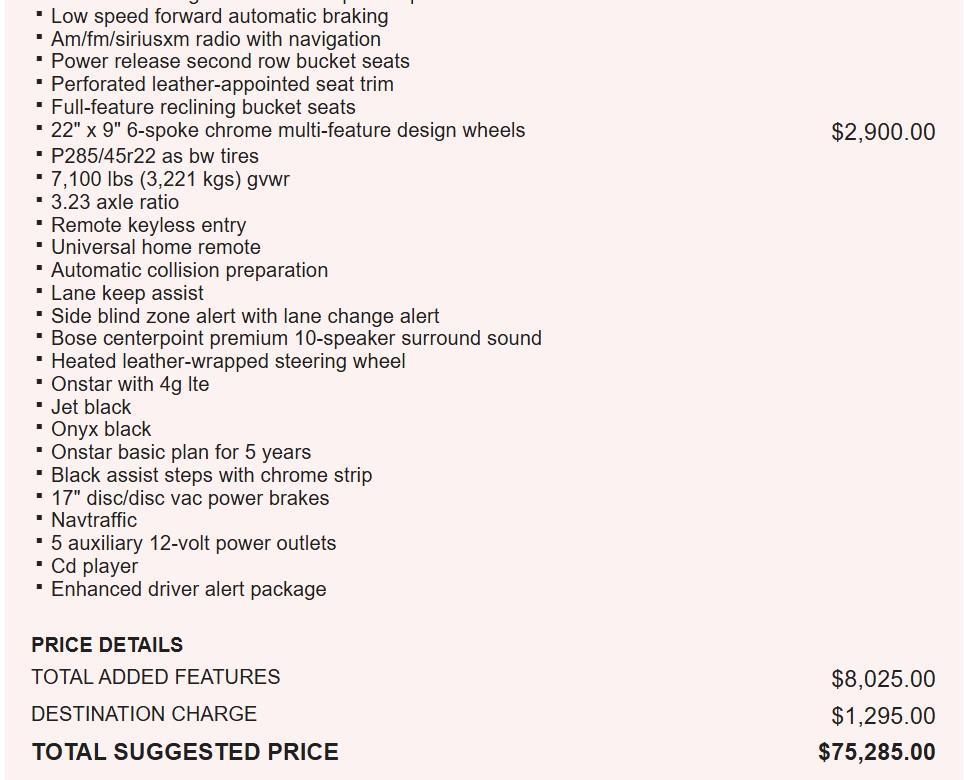Select the 22" chrome wheels feature text
This screenshot has width=964, height=780.
tap(287, 130)
